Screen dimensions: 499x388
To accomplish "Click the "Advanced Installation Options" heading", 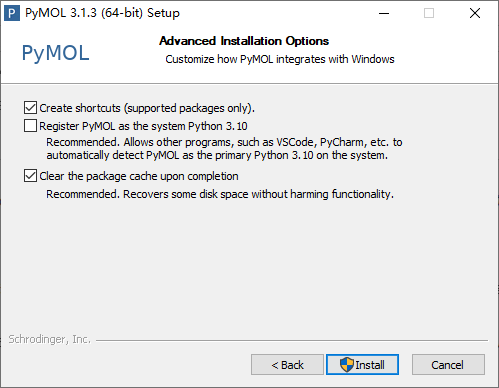I will [244, 41].
